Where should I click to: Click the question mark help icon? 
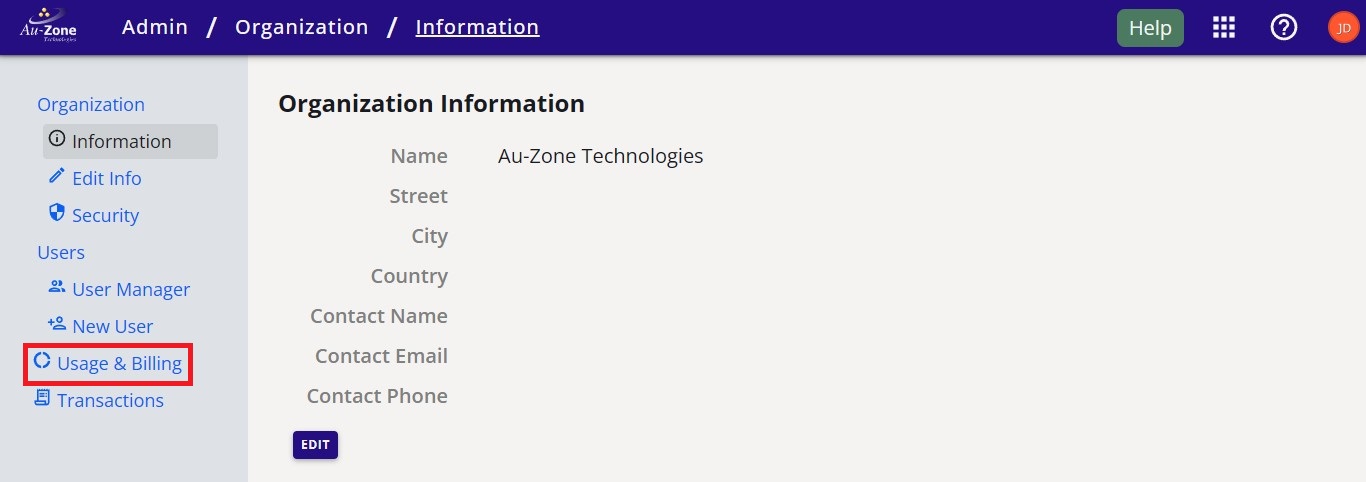[x=1283, y=28]
